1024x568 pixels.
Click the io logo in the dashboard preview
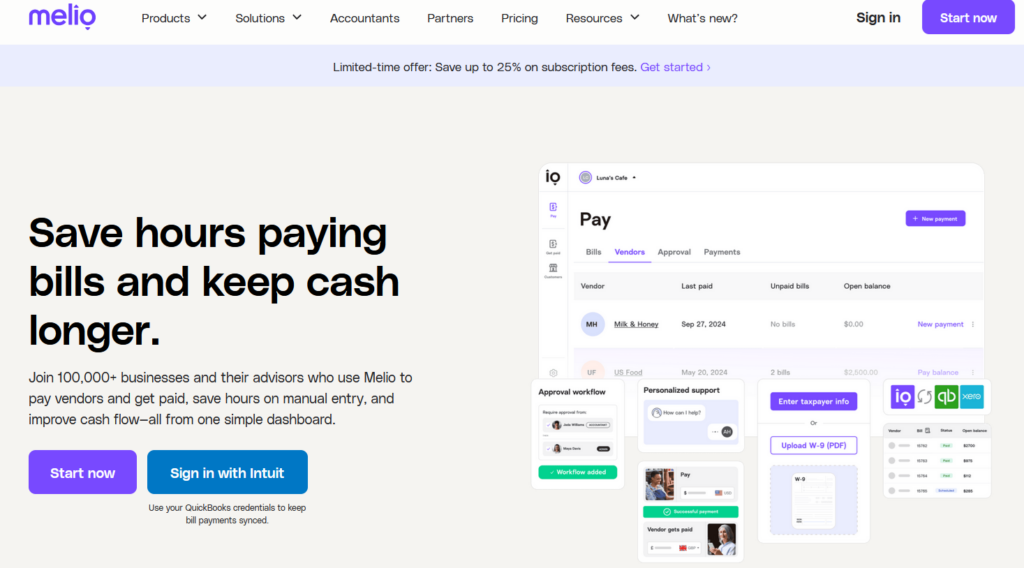tap(552, 178)
